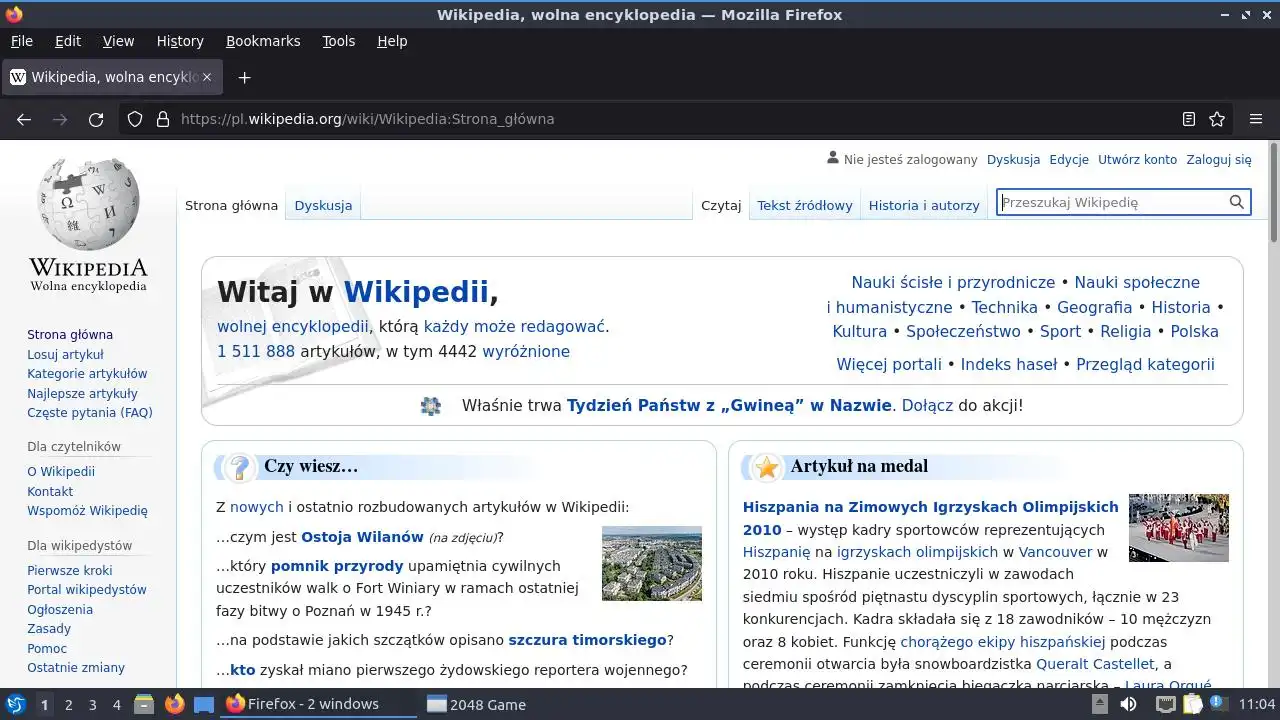Image resolution: width=1280 pixels, height=720 pixels.
Task: Open the Help menu
Action: (392, 41)
